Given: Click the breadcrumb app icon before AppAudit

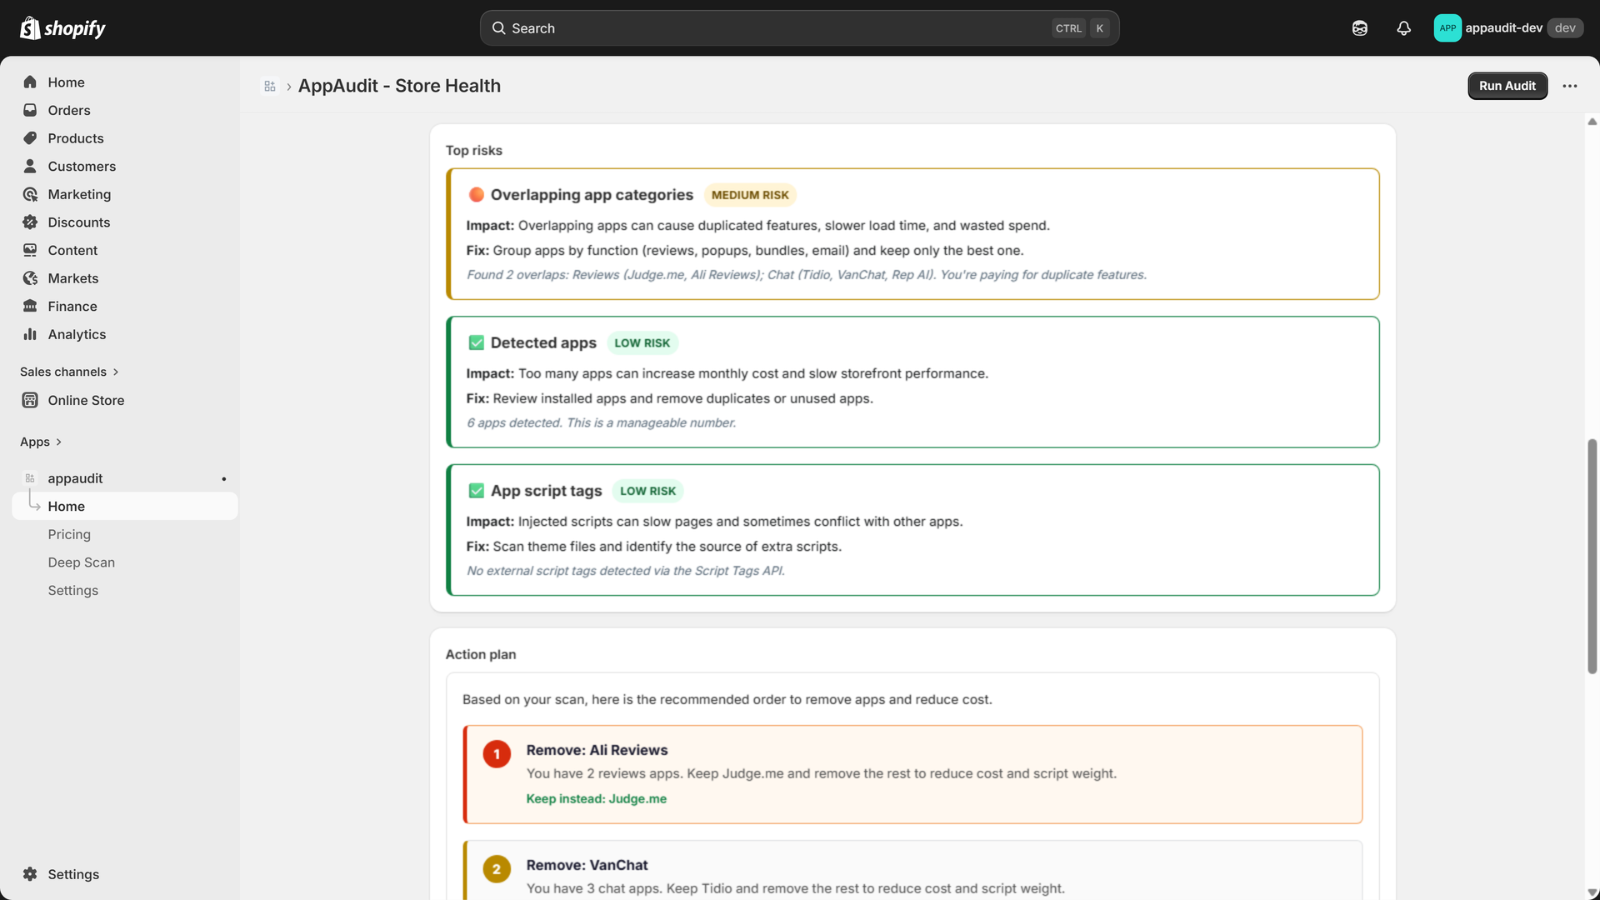Looking at the screenshot, I should [x=270, y=86].
